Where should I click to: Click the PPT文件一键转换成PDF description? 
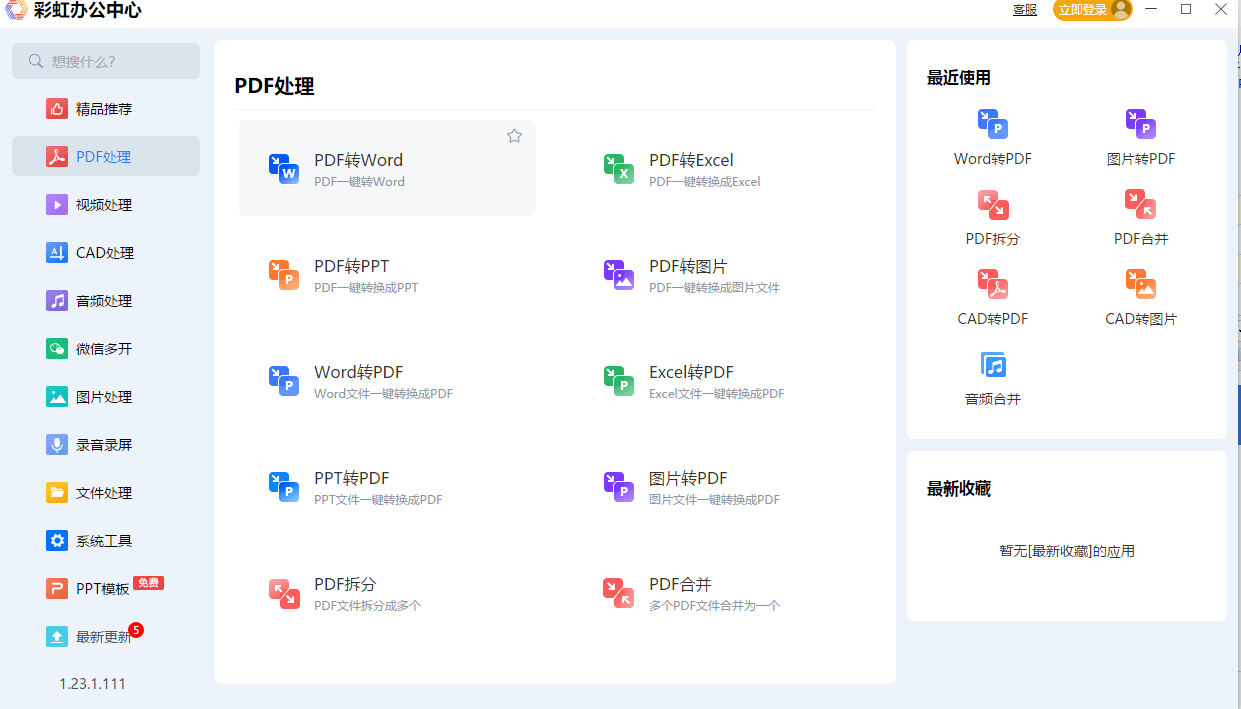378,500
